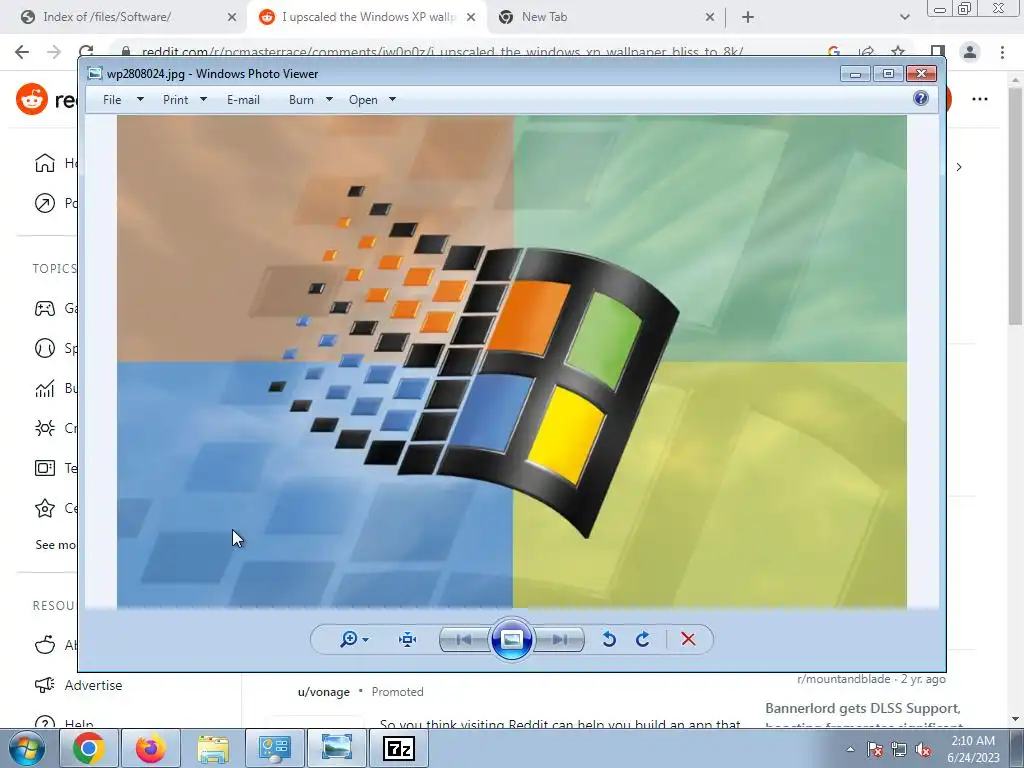
Task: Open the Reddit Home sidebar icon
Action: coord(44,163)
